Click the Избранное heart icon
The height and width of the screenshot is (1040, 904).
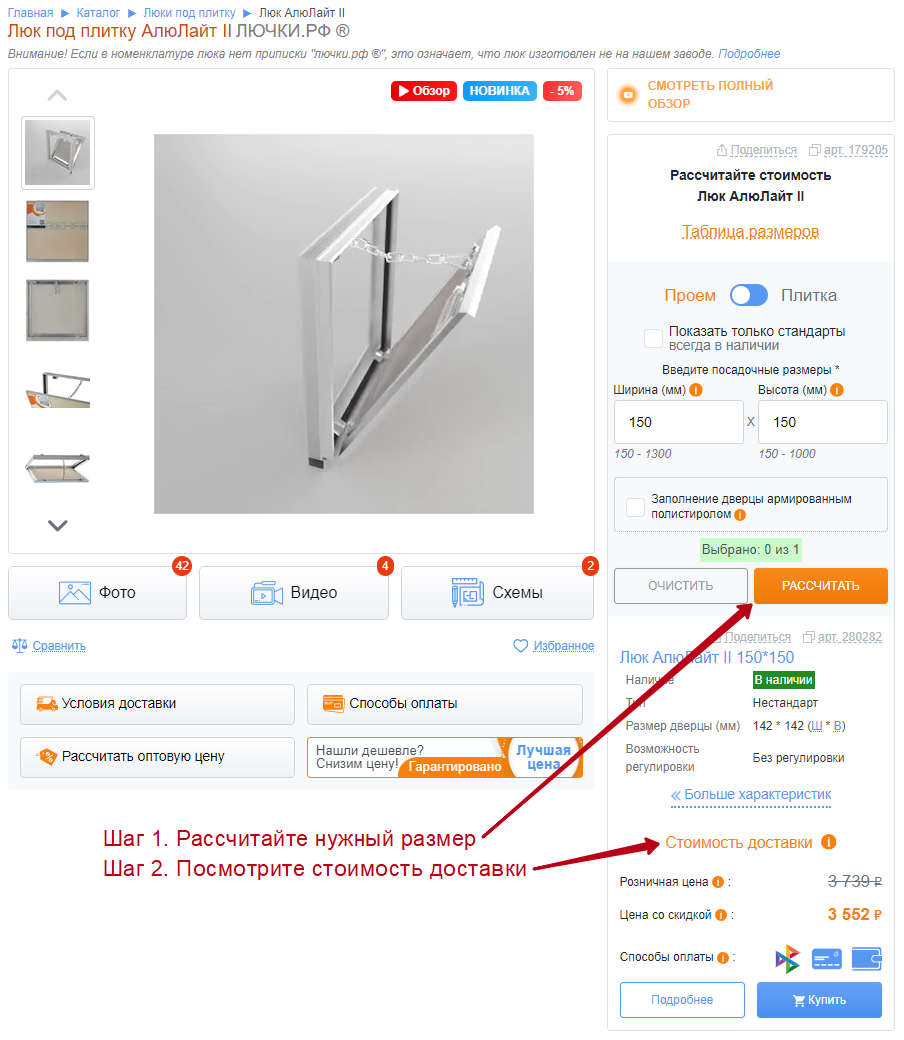[x=521, y=645]
